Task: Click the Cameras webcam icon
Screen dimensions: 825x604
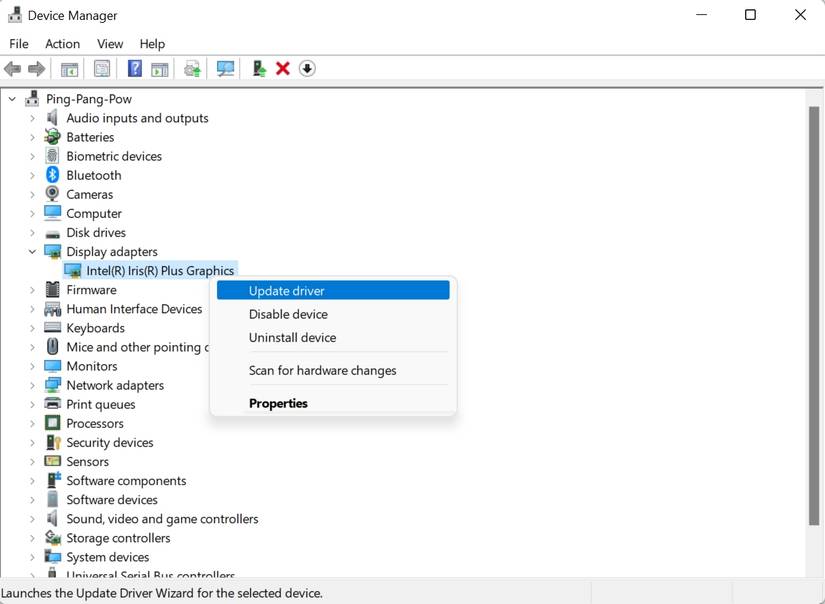Action: (52, 194)
